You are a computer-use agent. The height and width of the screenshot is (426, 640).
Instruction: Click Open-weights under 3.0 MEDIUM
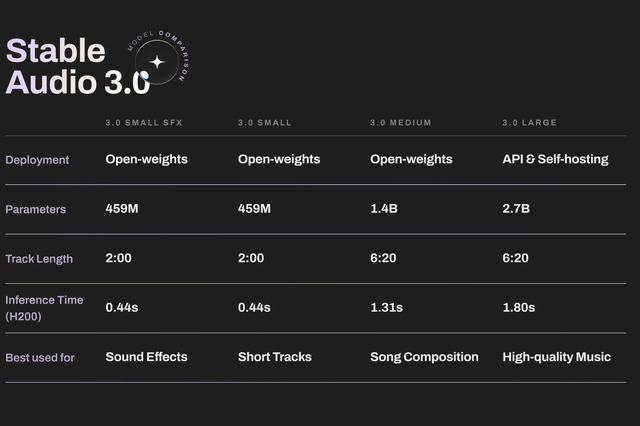click(x=411, y=159)
